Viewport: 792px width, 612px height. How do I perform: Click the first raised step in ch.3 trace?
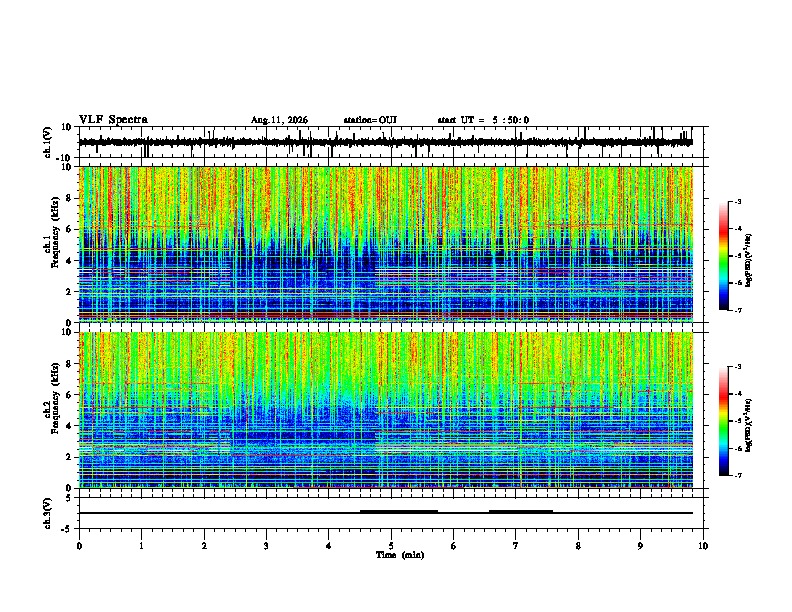(399, 512)
